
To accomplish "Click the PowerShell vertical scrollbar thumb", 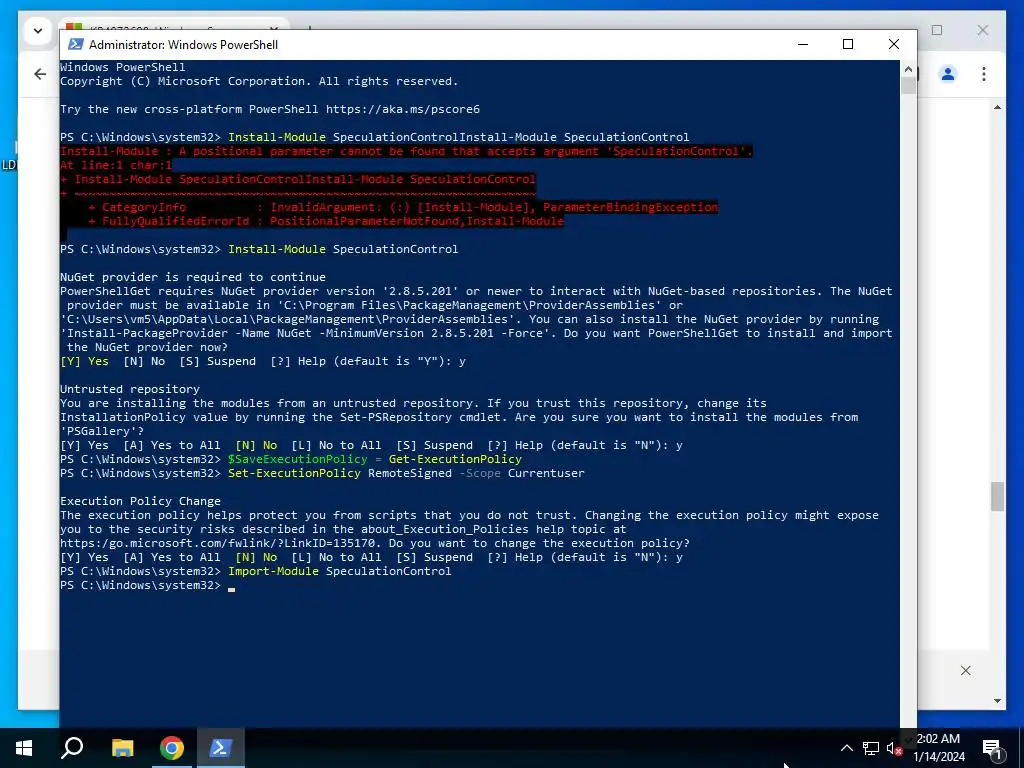I will [908, 86].
